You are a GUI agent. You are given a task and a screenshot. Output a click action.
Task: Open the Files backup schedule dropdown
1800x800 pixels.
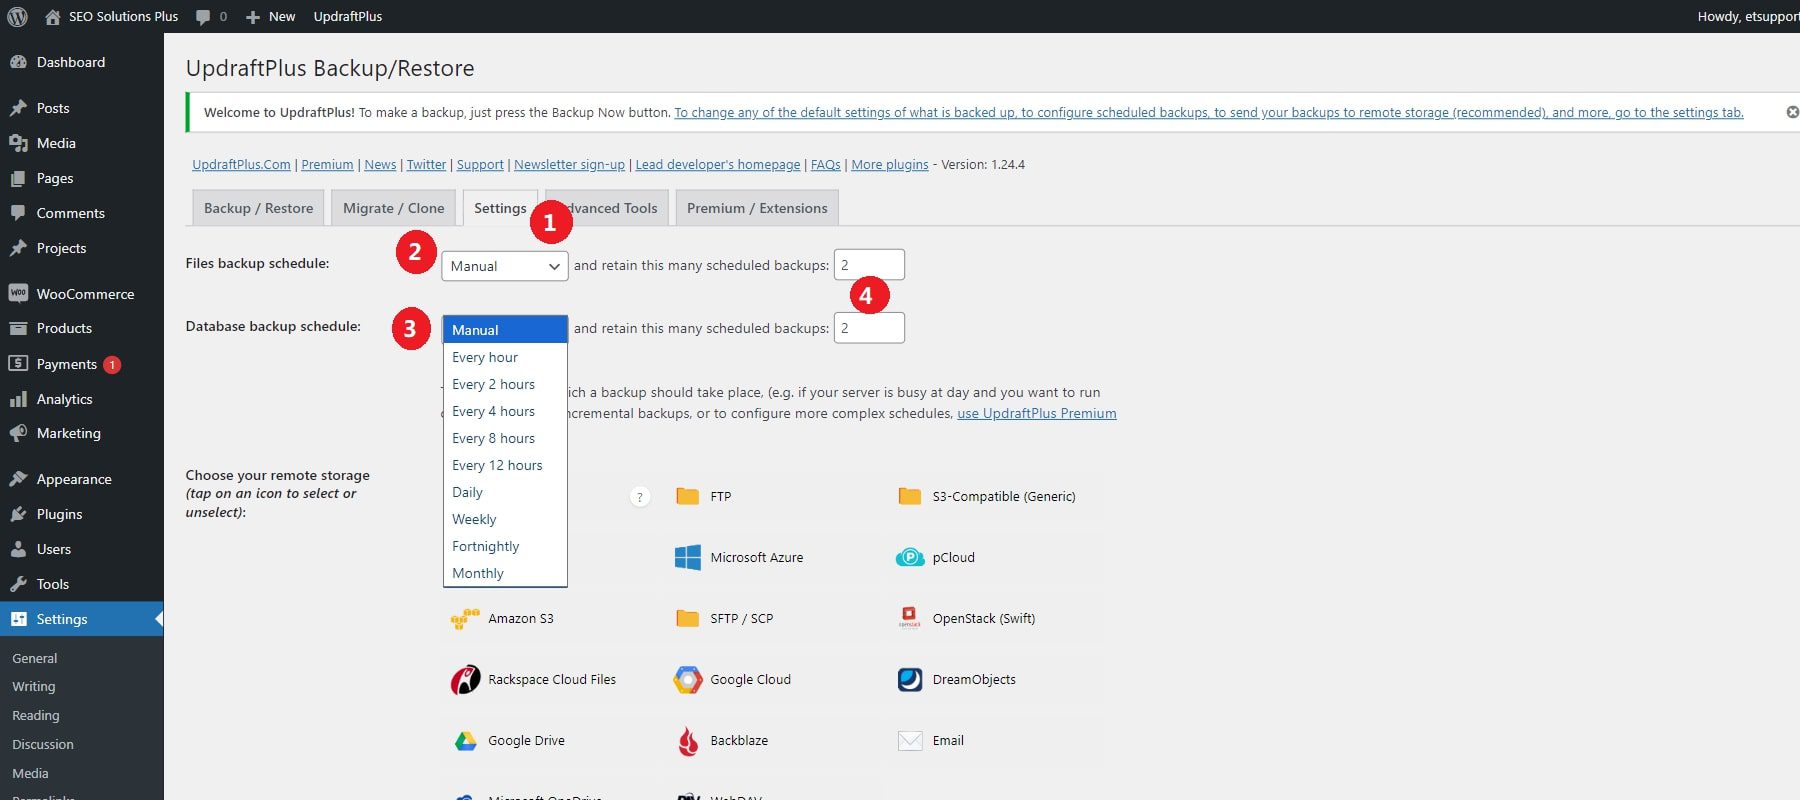click(x=504, y=266)
